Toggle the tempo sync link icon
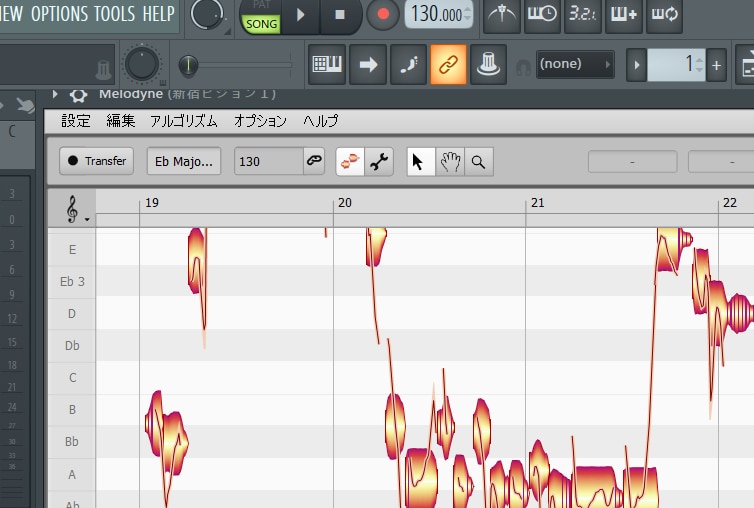 [314, 160]
